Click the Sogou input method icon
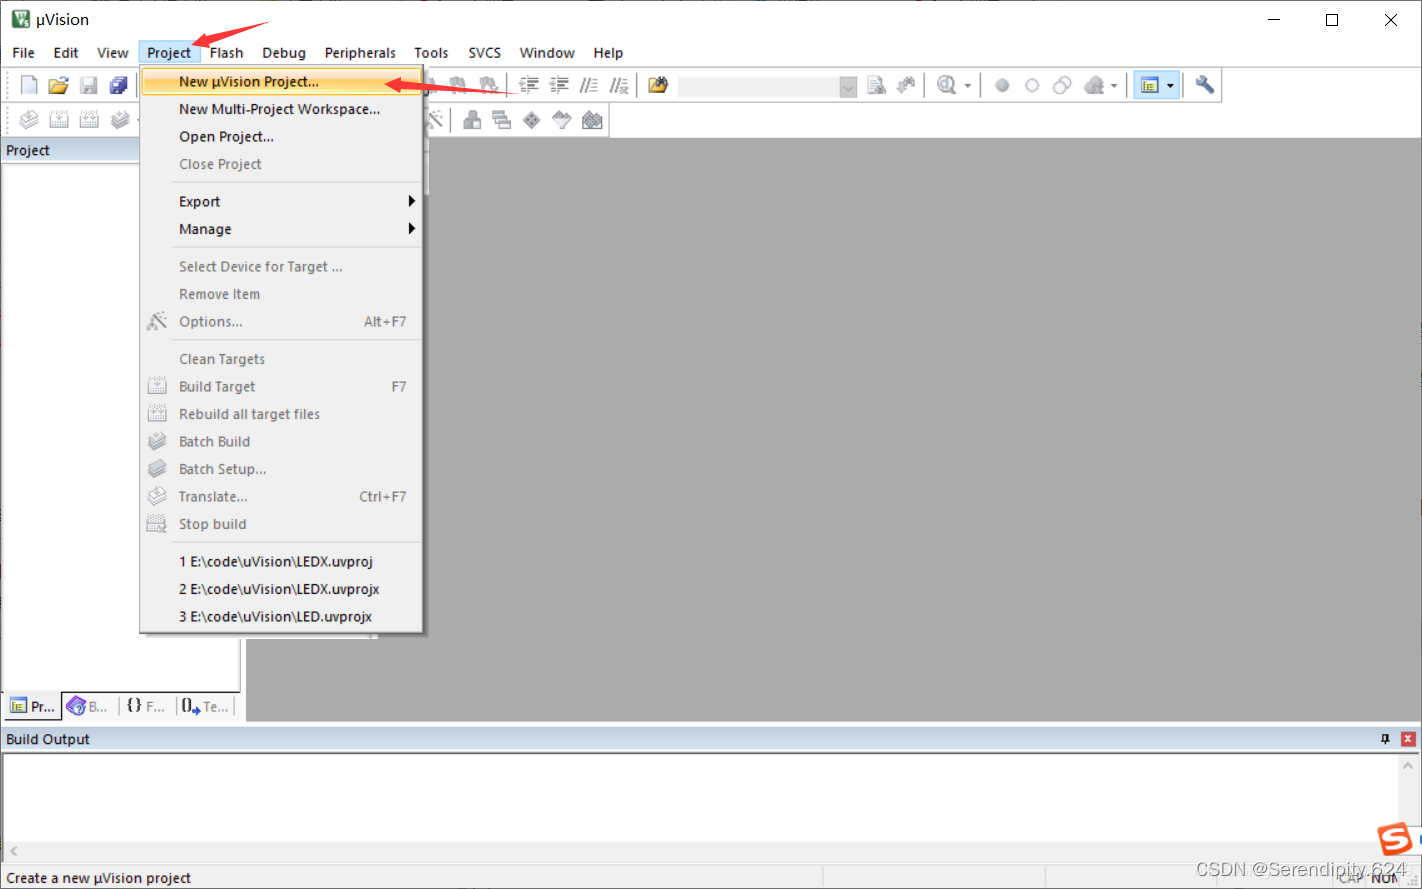Screen dimensions: 1422x889 click(1395, 839)
